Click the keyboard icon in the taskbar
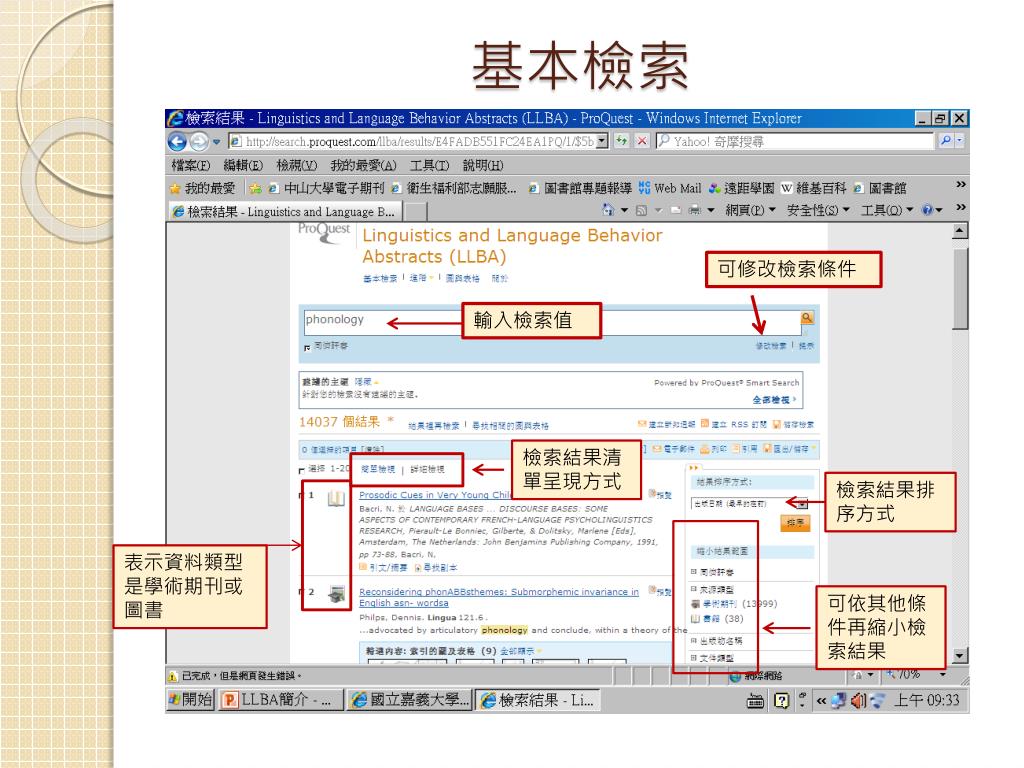The width and height of the screenshot is (1024, 768). 756,701
